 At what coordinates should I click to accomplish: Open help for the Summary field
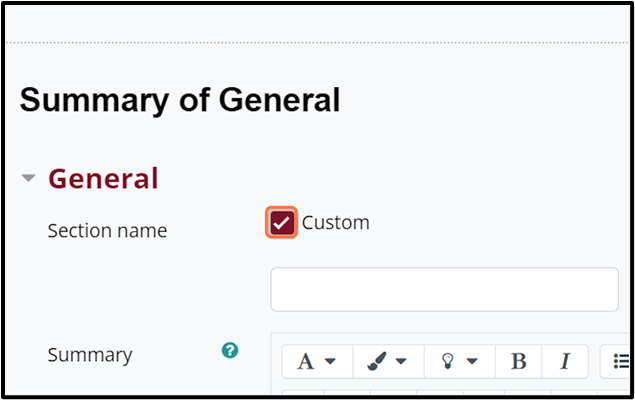(230, 350)
